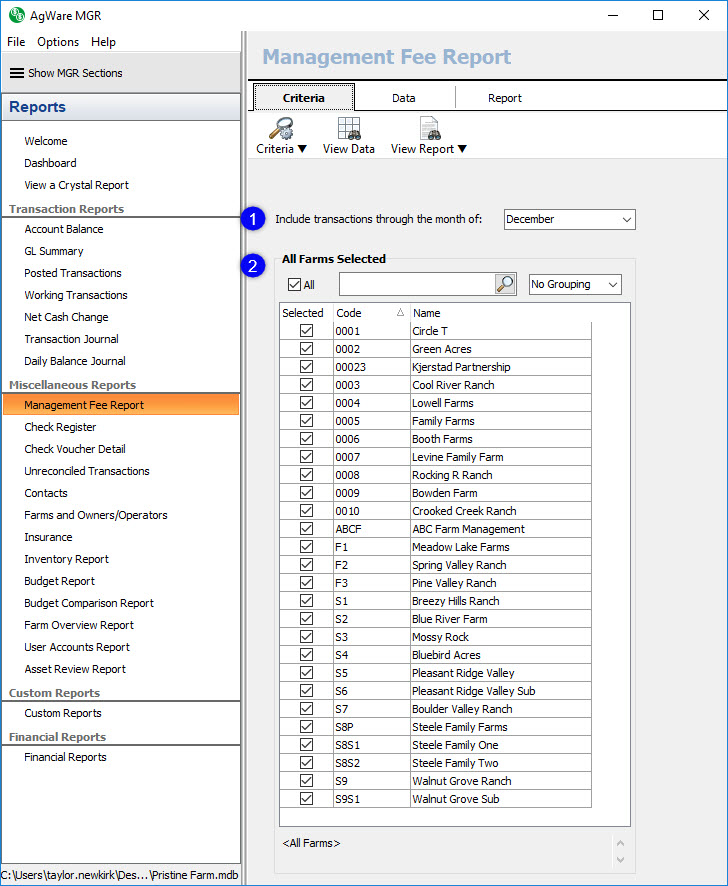728x886 pixels.
Task: Open the View Report dropdown arrow
Action: point(462,150)
